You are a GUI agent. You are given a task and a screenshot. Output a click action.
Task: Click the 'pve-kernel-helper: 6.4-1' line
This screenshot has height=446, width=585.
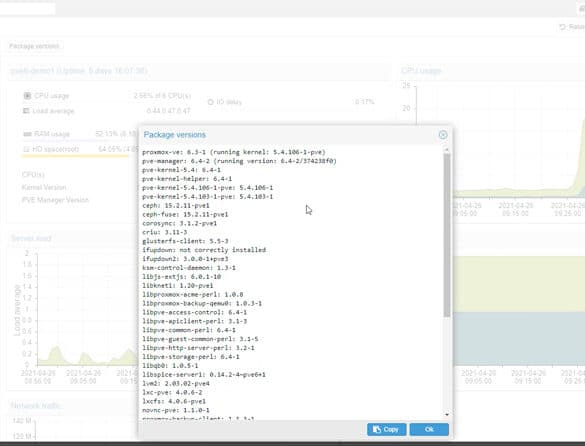[x=187, y=179]
